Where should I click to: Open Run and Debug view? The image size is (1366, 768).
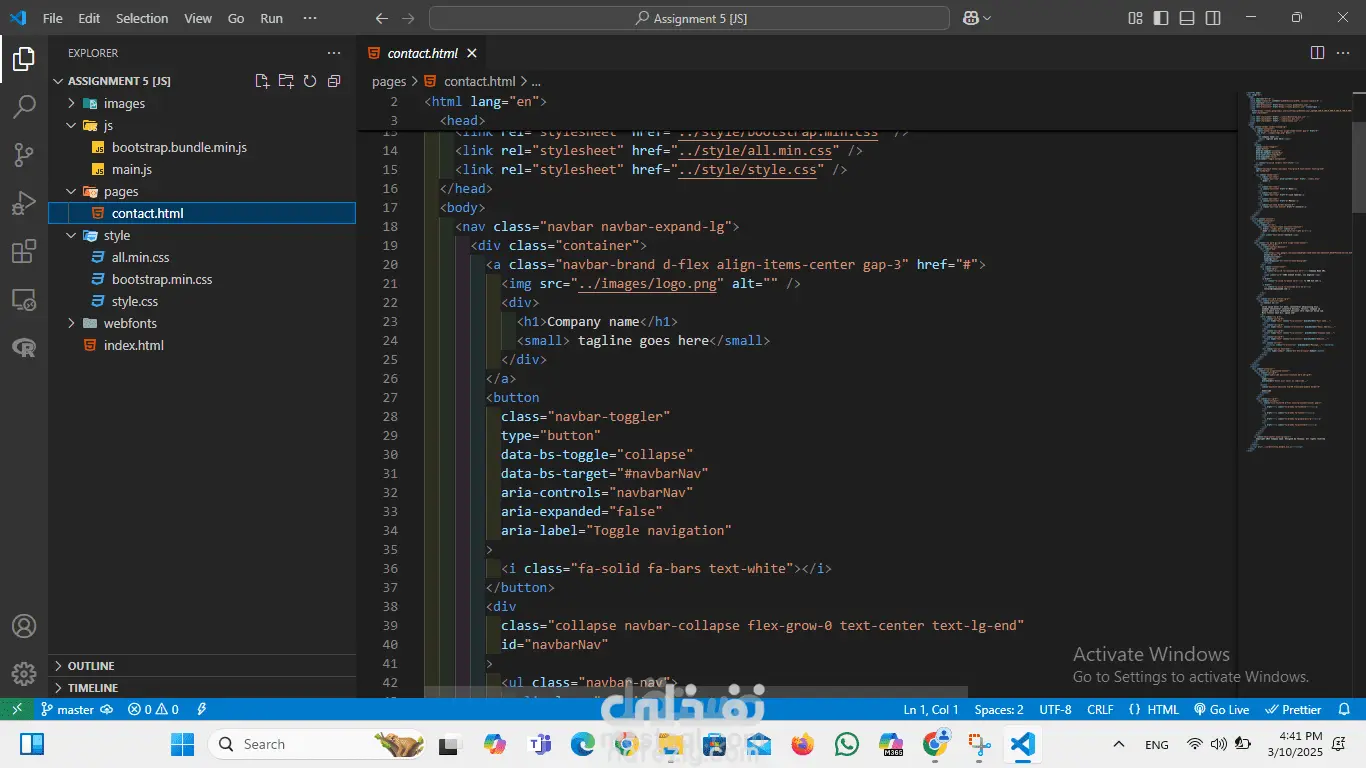coord(24,203)
